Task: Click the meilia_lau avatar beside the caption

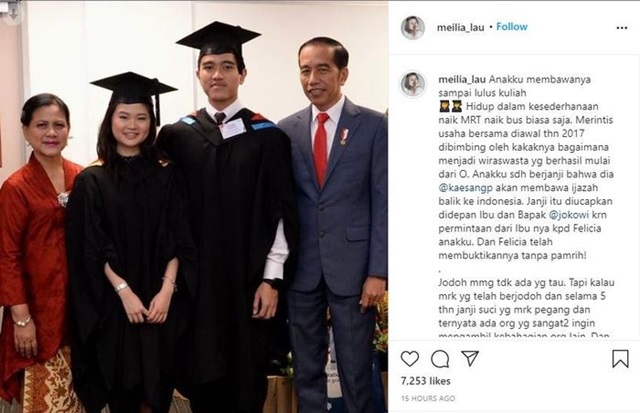Action: pos(413,84)
